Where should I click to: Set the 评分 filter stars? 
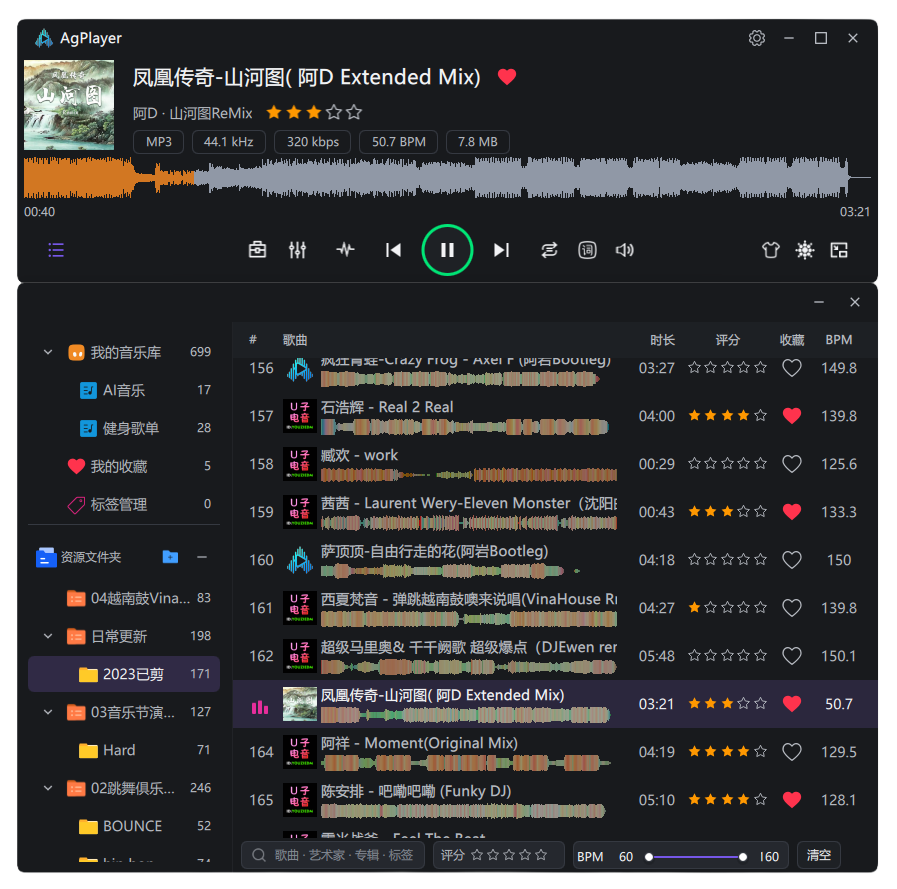509,855
